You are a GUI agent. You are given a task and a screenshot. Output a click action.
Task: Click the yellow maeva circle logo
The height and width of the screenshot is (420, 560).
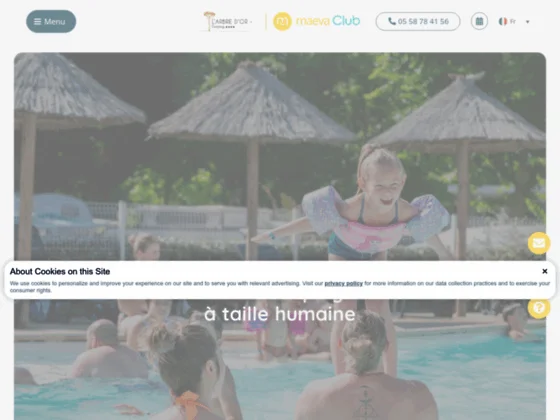tap(282, 21)
